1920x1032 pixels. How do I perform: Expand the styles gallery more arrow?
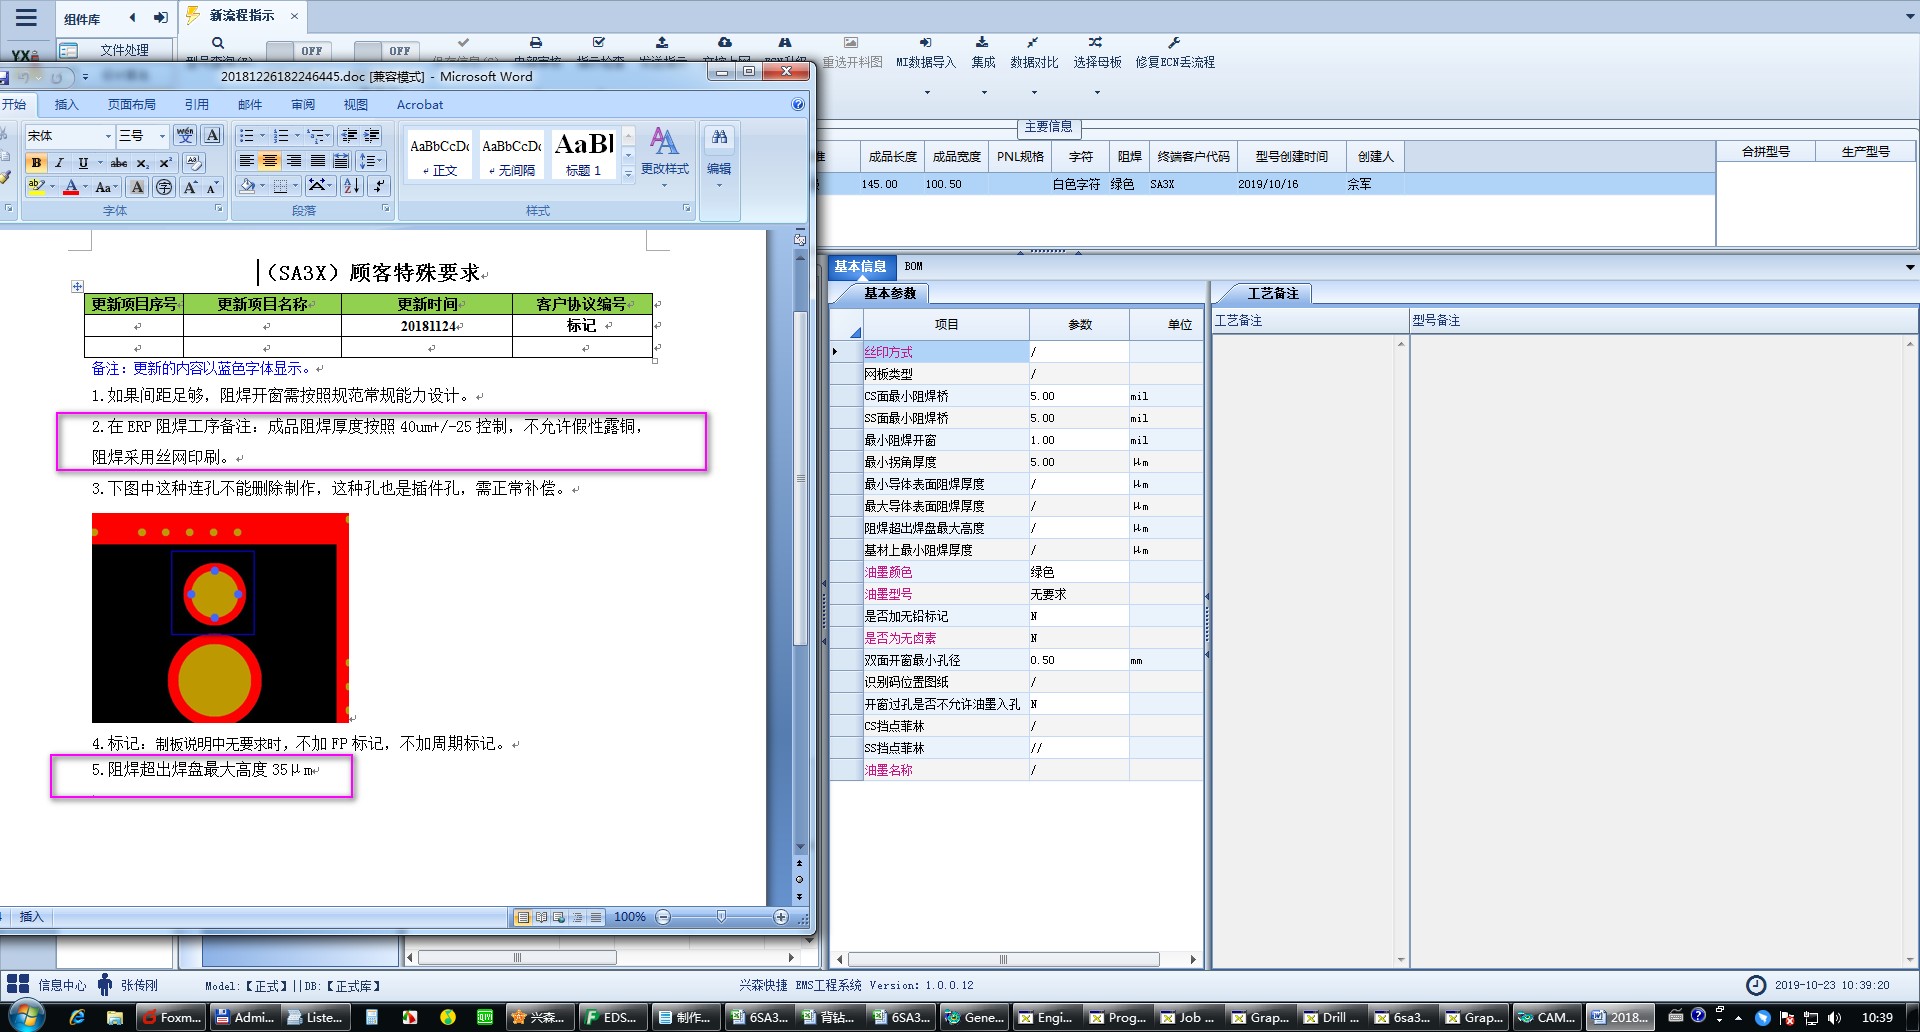tap(628, 174)
